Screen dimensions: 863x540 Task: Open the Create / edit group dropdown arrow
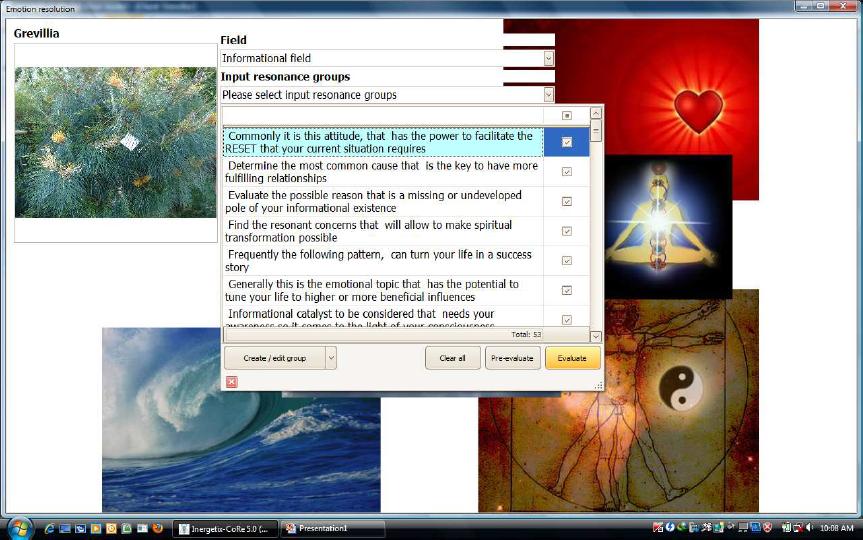[331, 358]
